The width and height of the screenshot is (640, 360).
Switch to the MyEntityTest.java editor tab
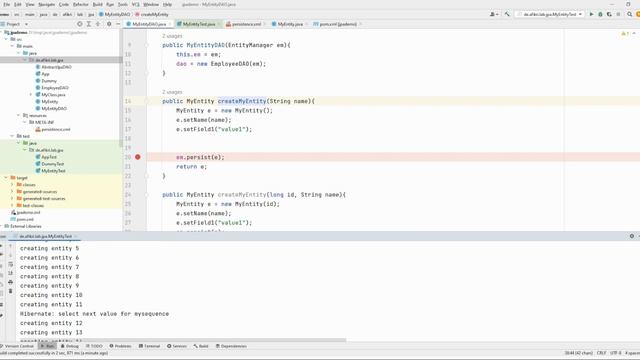tap(198, 24)
